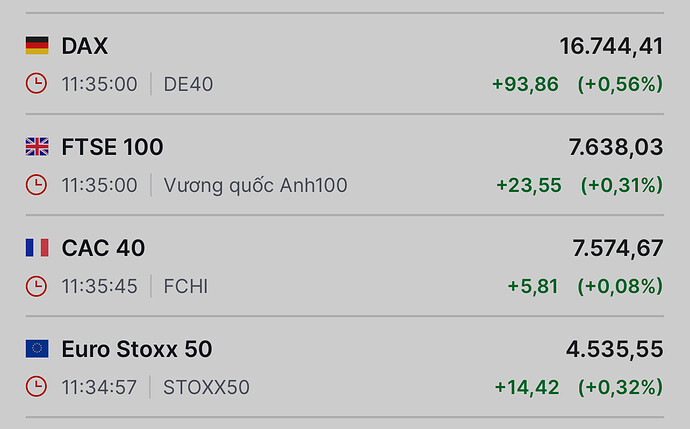This screenshot has width=690, height=429.
Task: Open the FTSE 100 index name
Action: [112, 147]
